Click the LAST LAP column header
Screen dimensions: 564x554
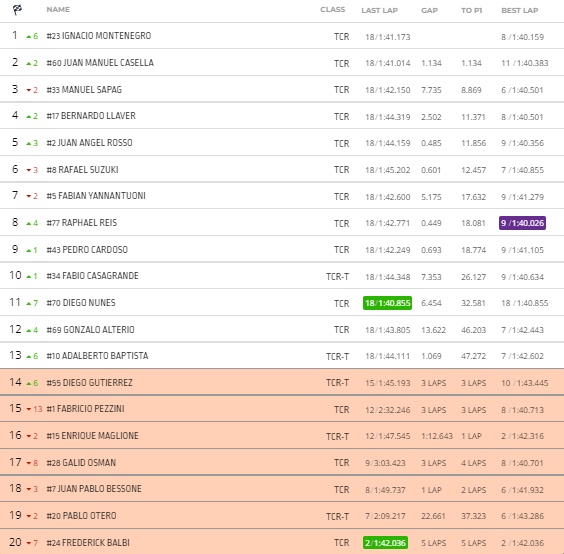point(379,10)
